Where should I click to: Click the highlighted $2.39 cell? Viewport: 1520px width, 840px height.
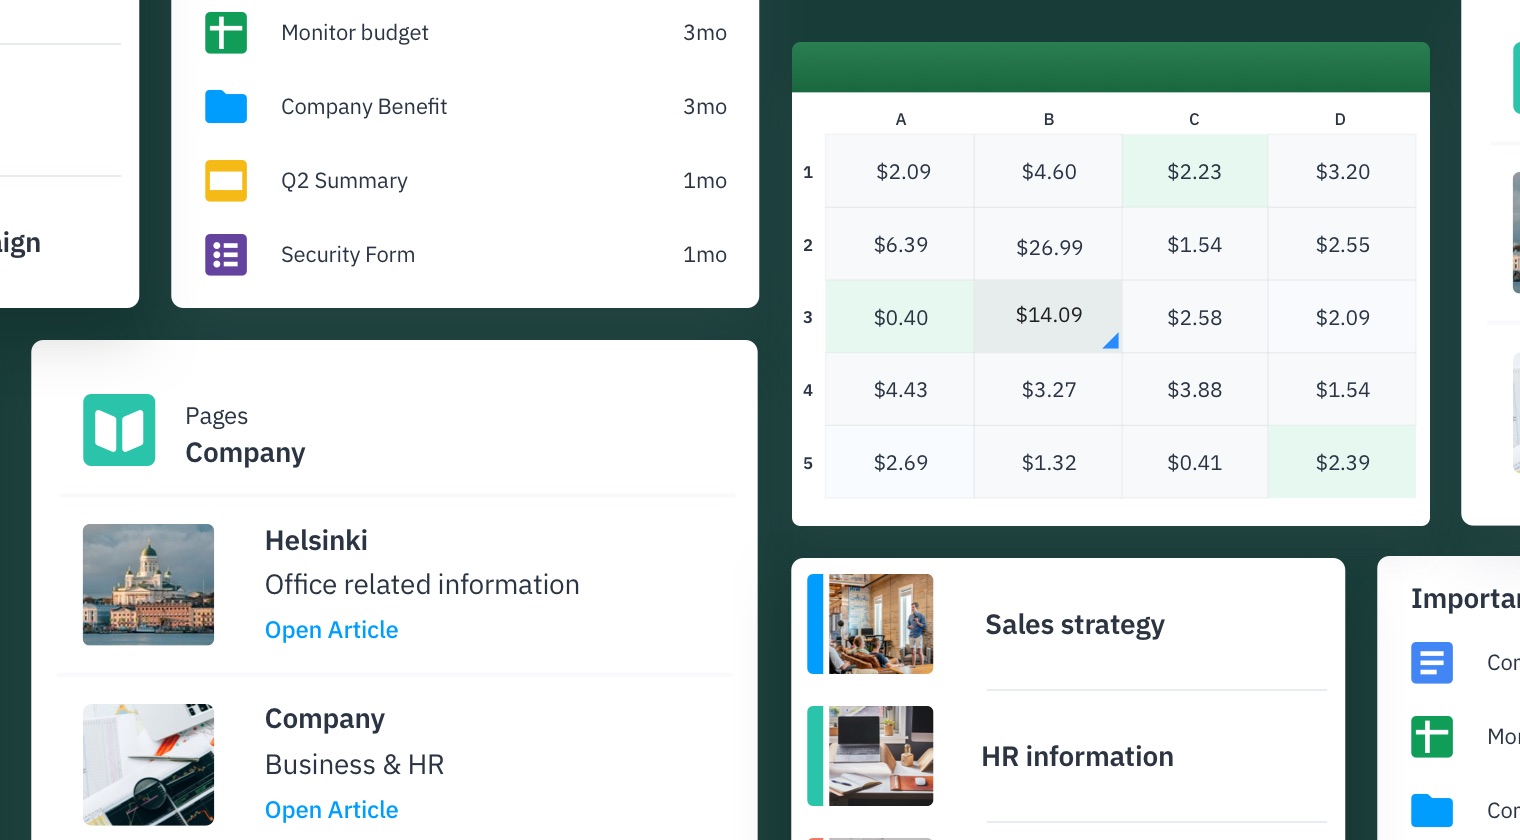1341,463
